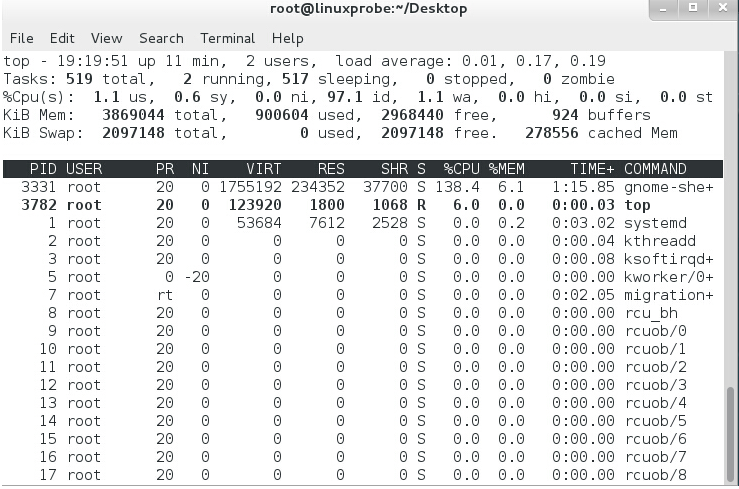
Task: Click the 234352 RES value
Action: coord(318,187)
